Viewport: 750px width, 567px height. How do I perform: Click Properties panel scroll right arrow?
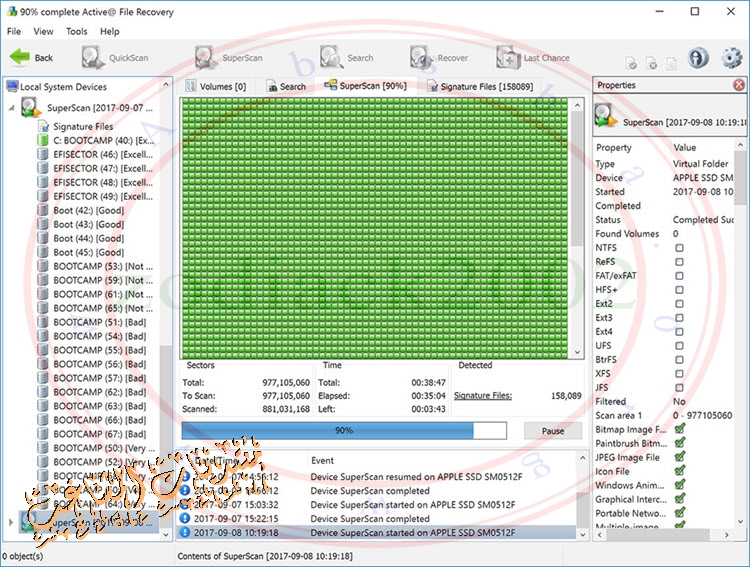point(727,535)
